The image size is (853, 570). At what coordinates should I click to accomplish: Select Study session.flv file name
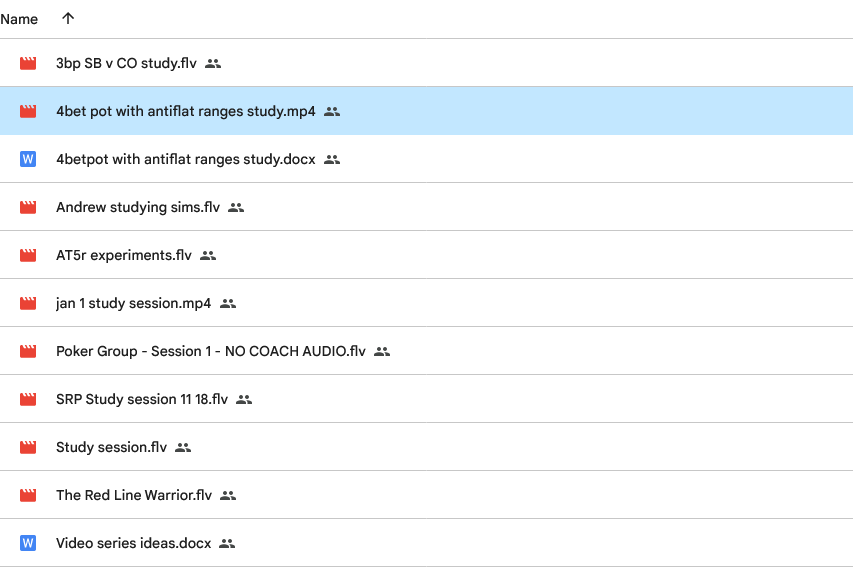tap(111, 448)
